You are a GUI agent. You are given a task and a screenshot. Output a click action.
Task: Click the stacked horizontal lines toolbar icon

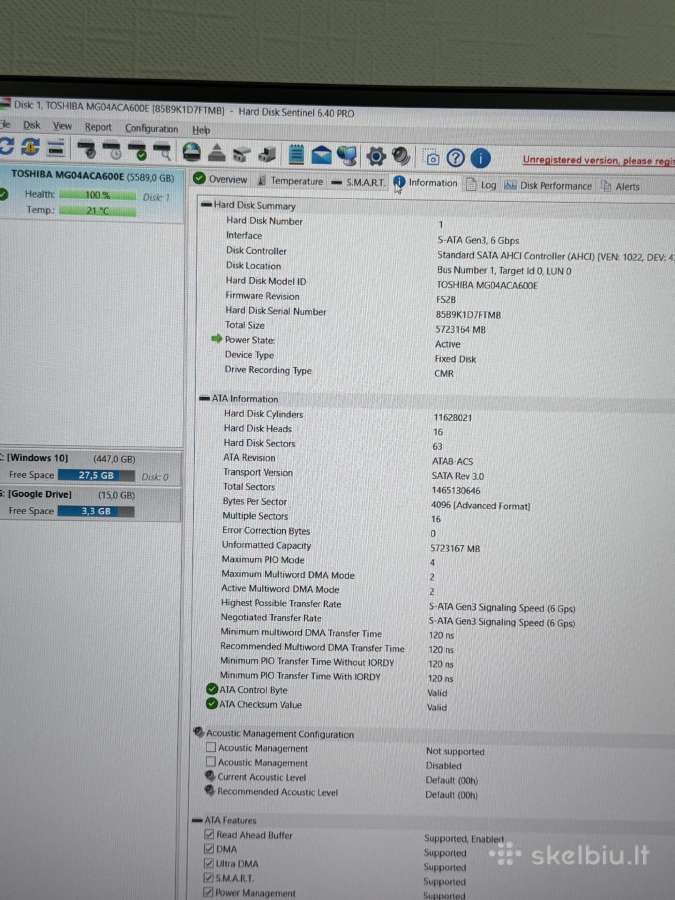[x=56, y=148]
